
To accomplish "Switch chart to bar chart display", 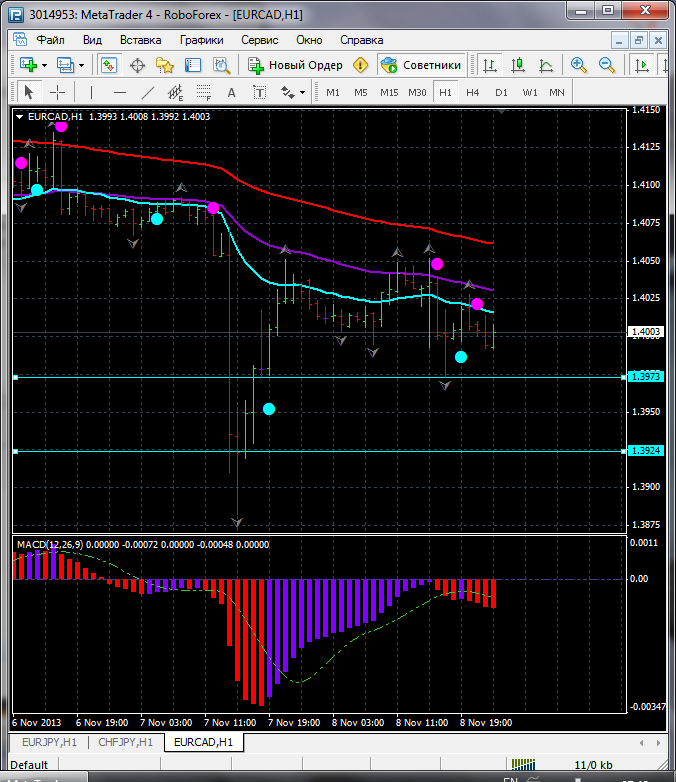I will point(490,65).
